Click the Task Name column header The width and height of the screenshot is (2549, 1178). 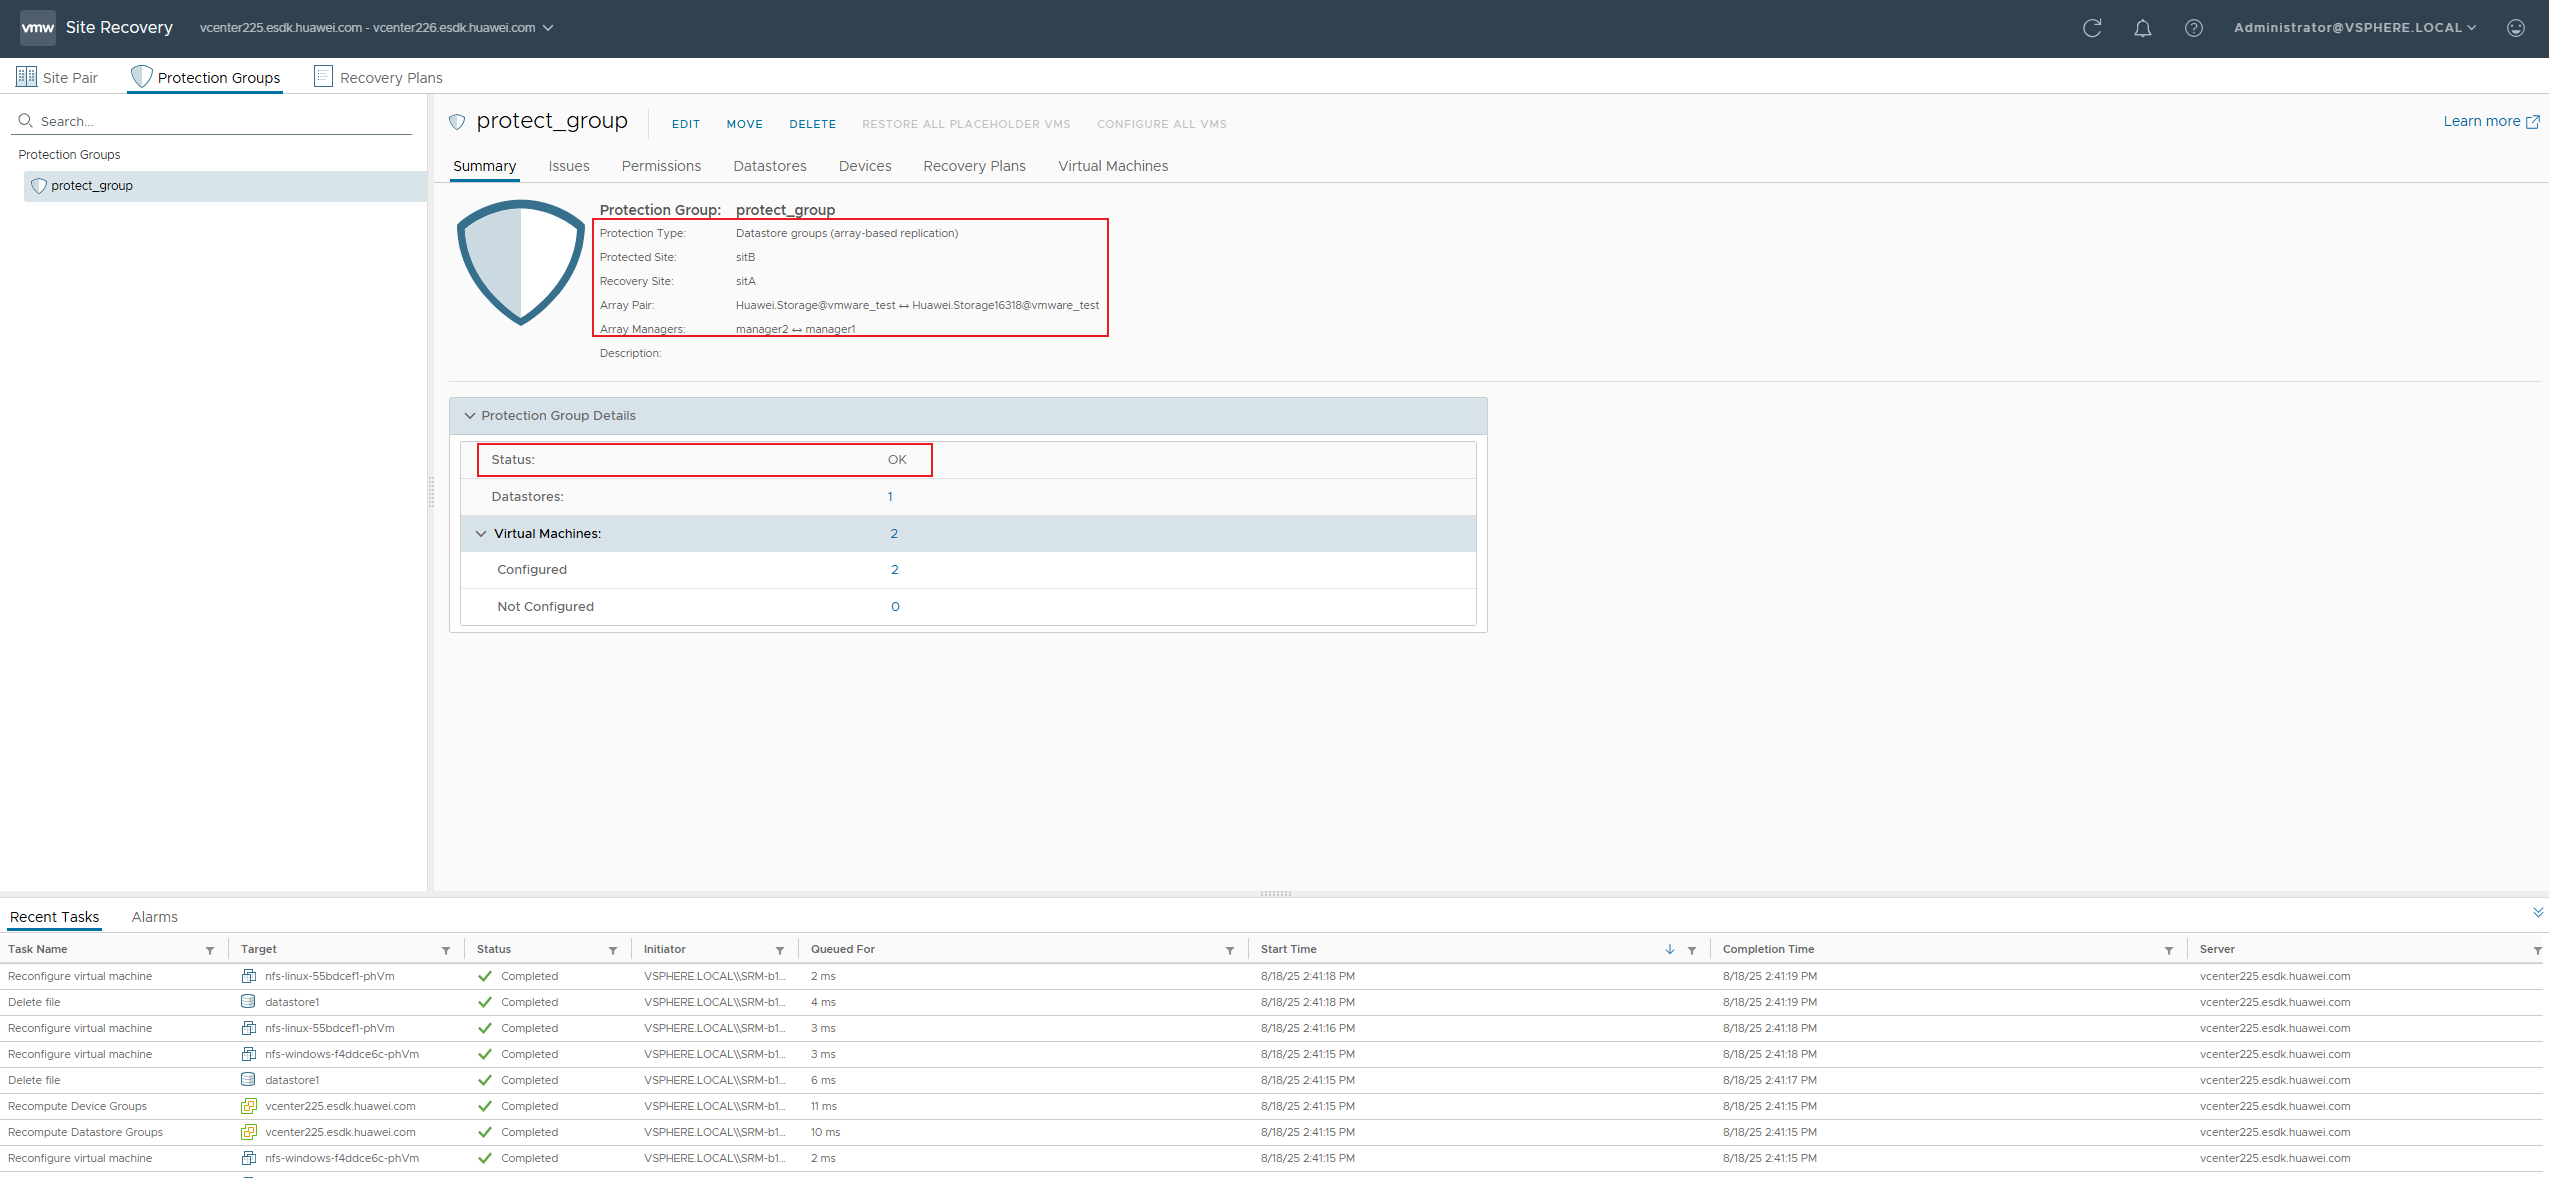tap(38, 949)
